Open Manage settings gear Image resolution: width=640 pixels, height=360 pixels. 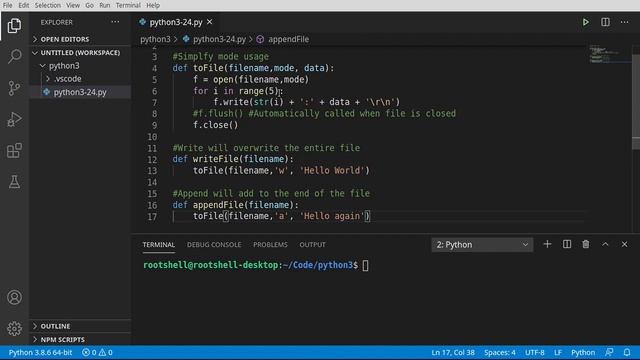pyautogui.click(x=14, y=328)
